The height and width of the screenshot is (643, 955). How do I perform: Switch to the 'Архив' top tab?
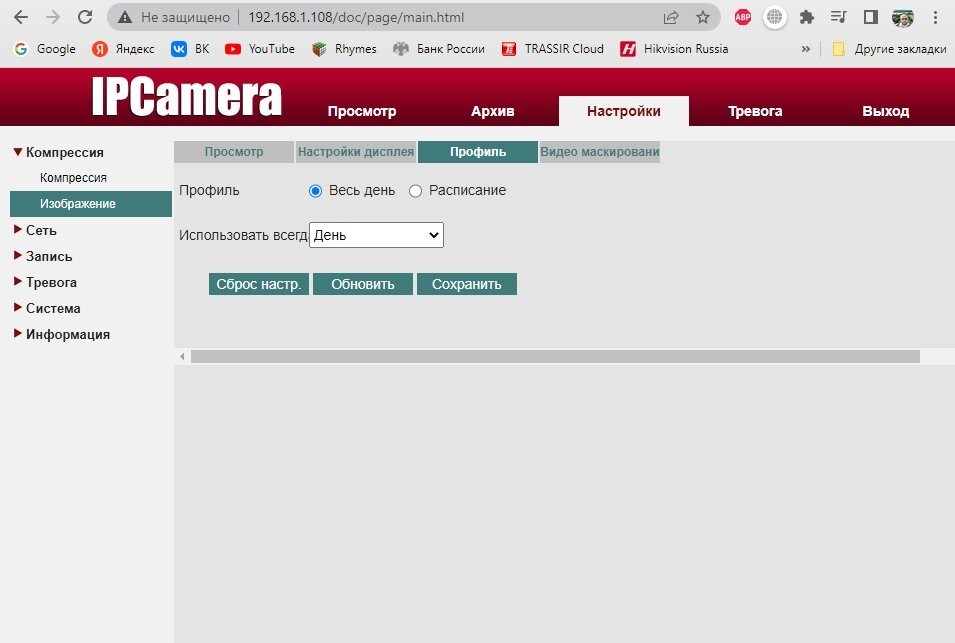point(492,111)
